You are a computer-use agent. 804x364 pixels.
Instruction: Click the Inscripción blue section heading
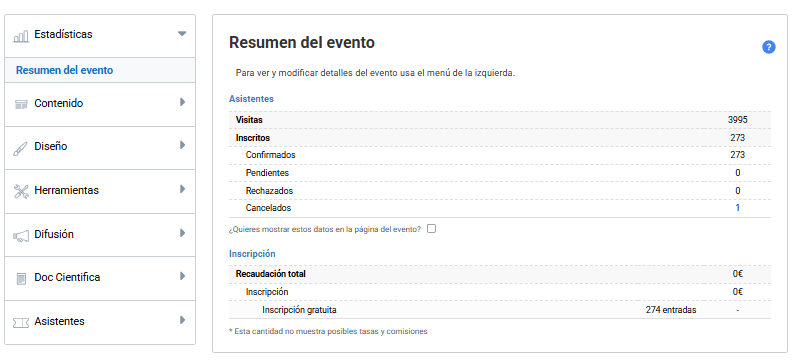point(252,254)
